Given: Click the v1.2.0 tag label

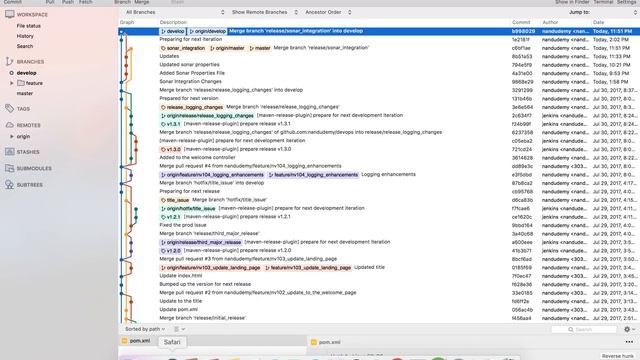Looking at the screenshot, I should tap(171, 251).
